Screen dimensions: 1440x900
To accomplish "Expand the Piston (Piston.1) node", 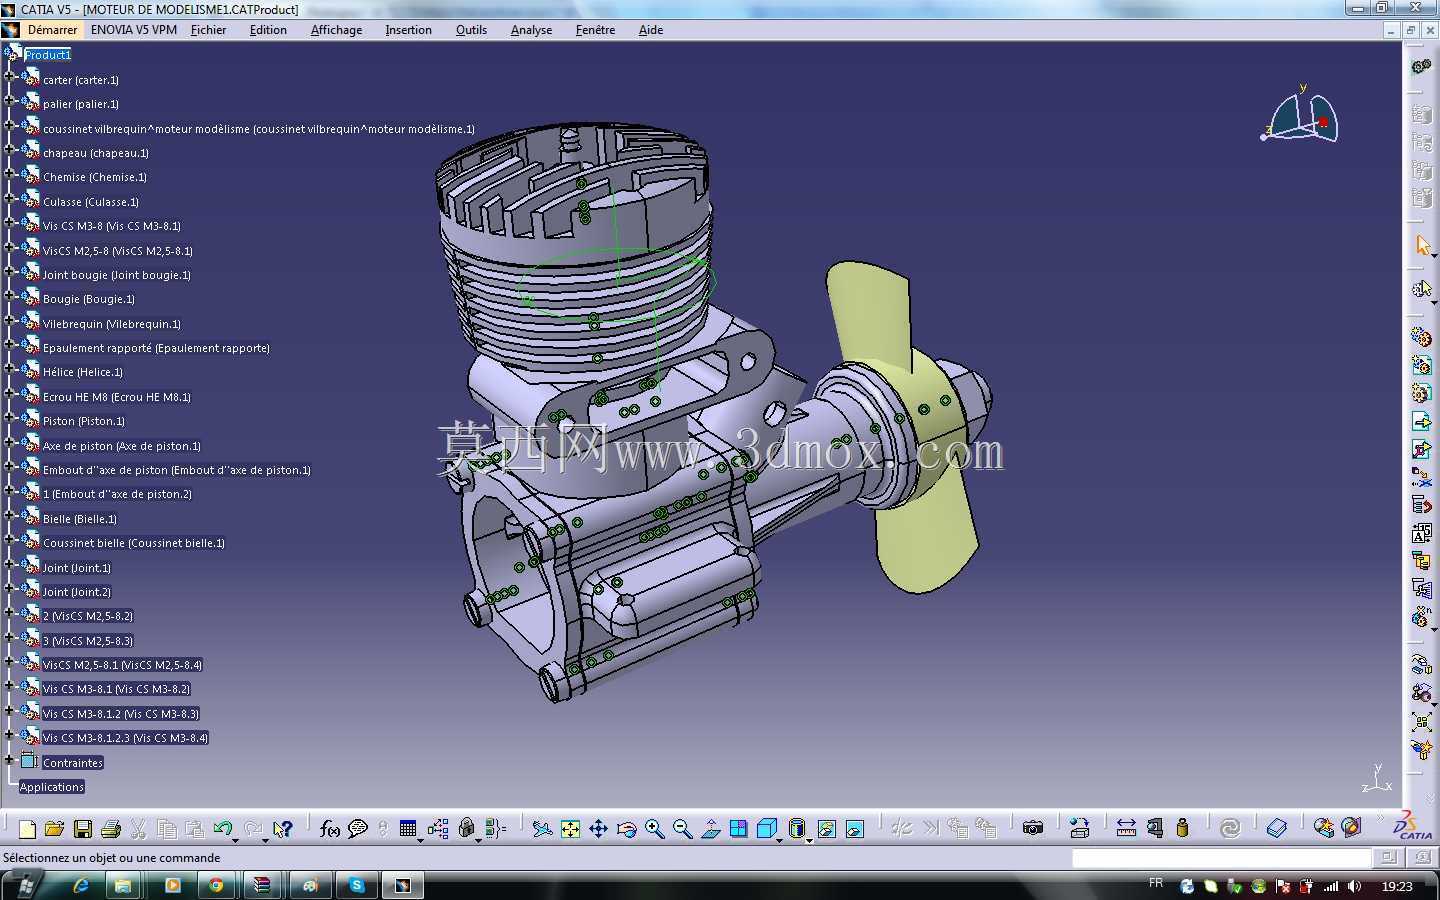I will [x=9, y=417].
